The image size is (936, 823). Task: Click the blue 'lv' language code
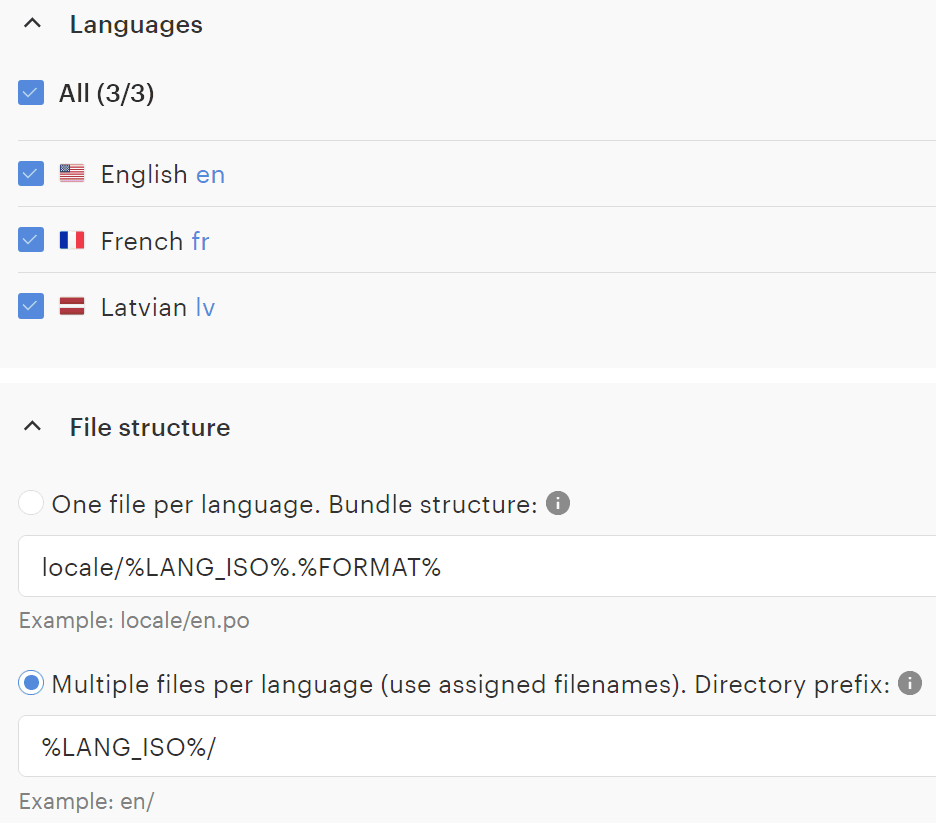tap(205, 307)
